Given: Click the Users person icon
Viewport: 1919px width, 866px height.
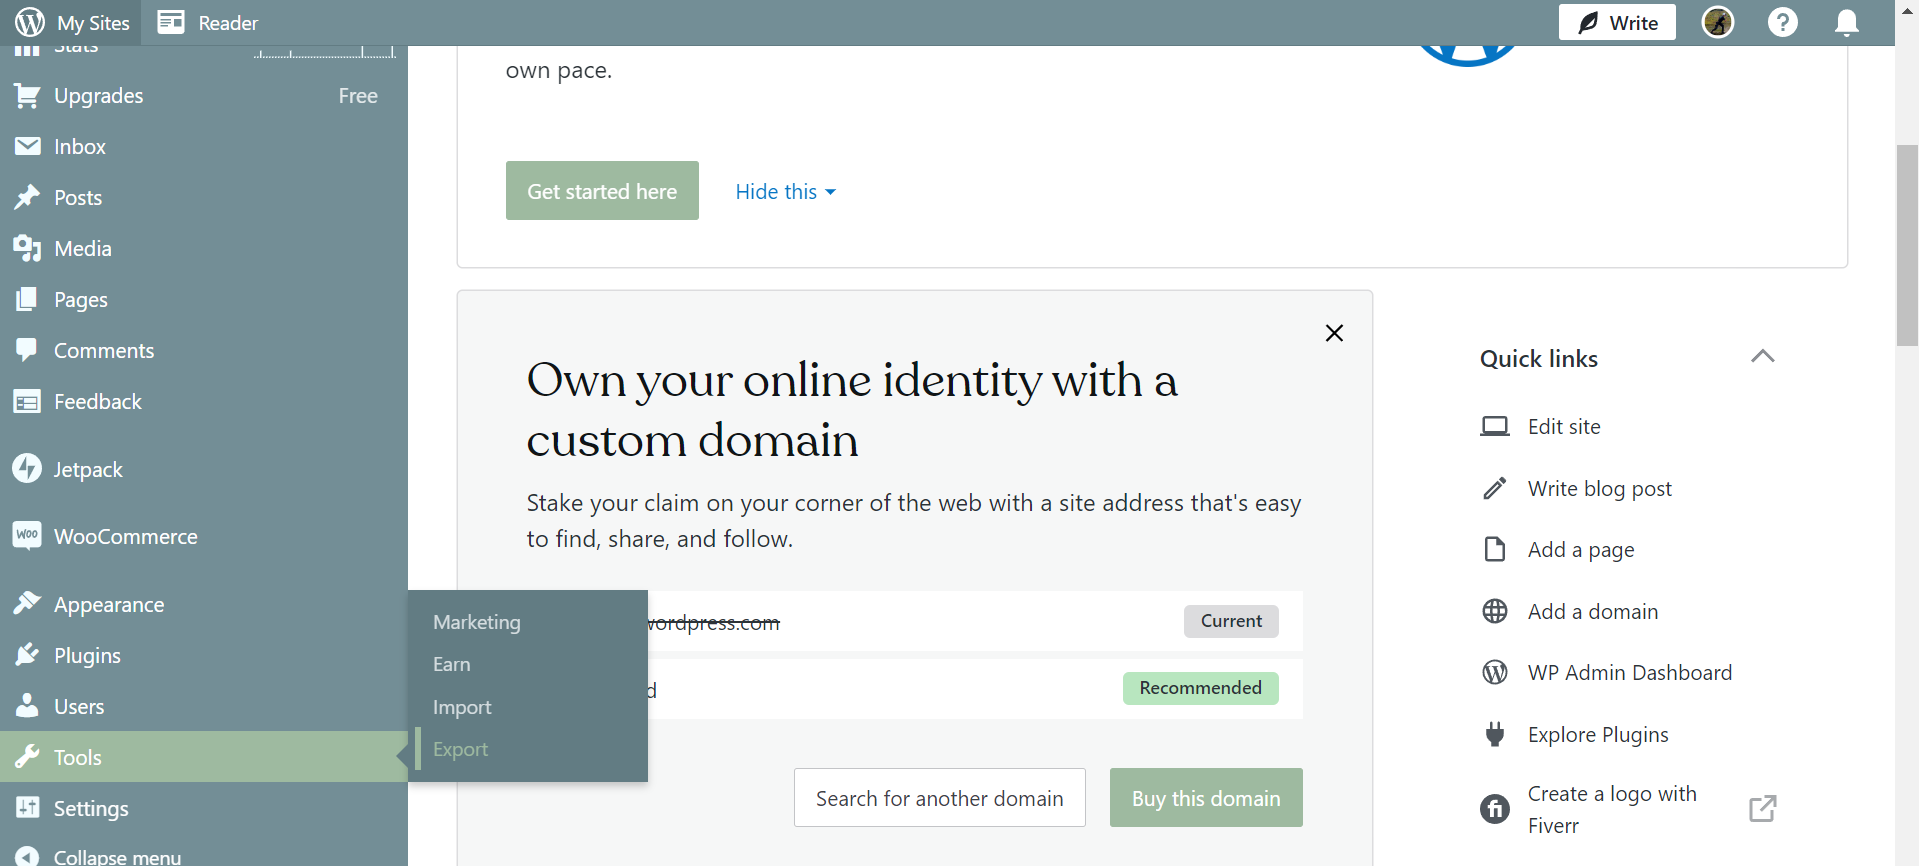Looking at the screenshot, I should coord(27,706).
